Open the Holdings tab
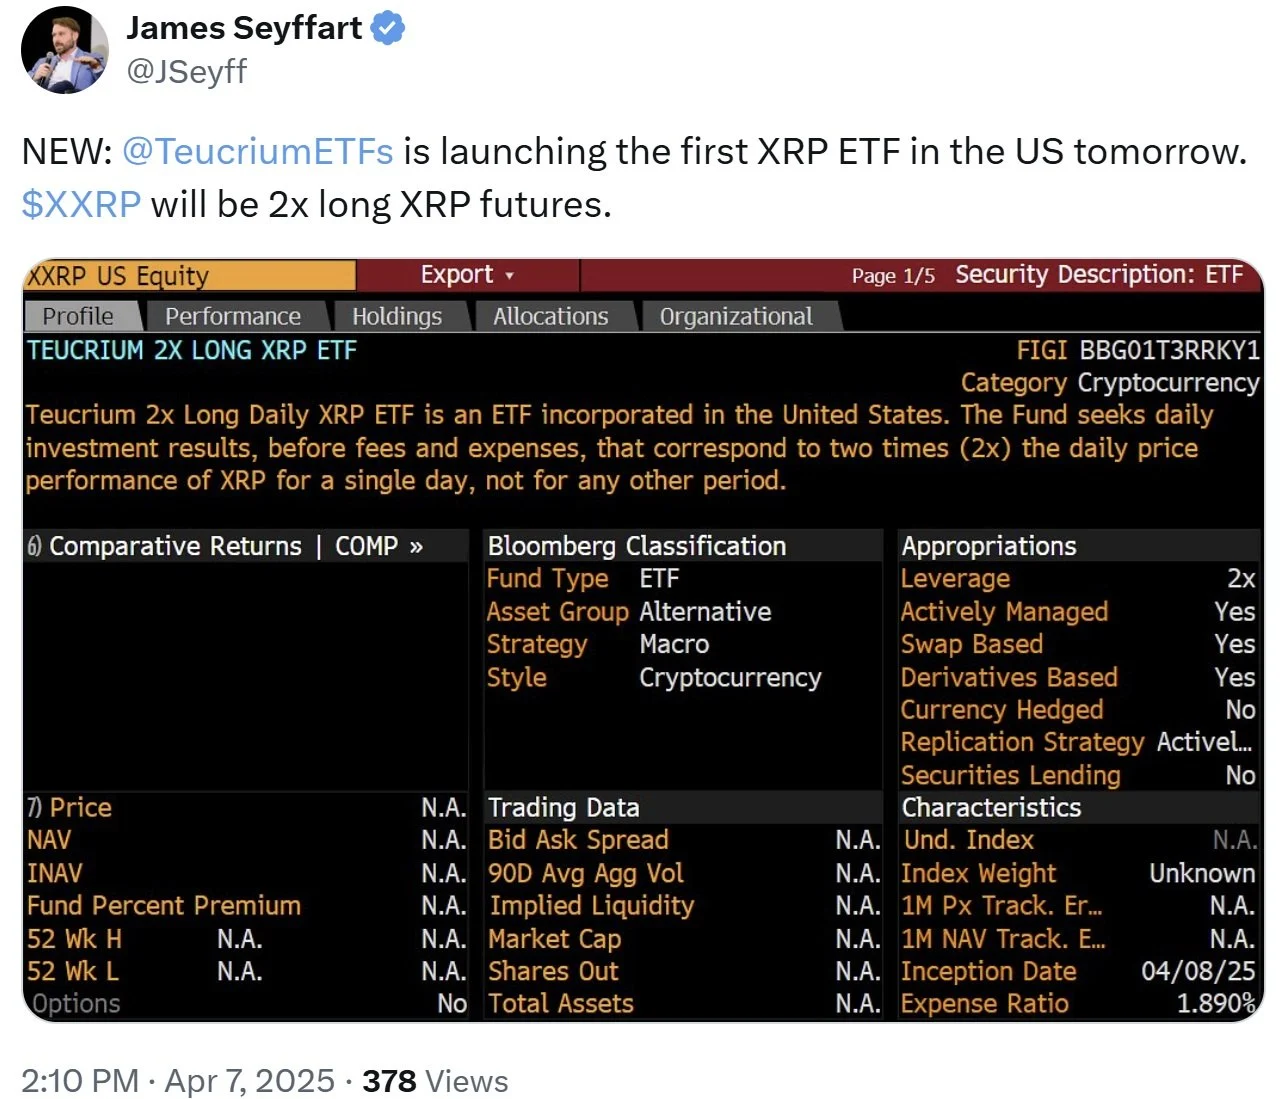Image resolution: width=1282 pixels, height=1099 pixels. point(397,316)
